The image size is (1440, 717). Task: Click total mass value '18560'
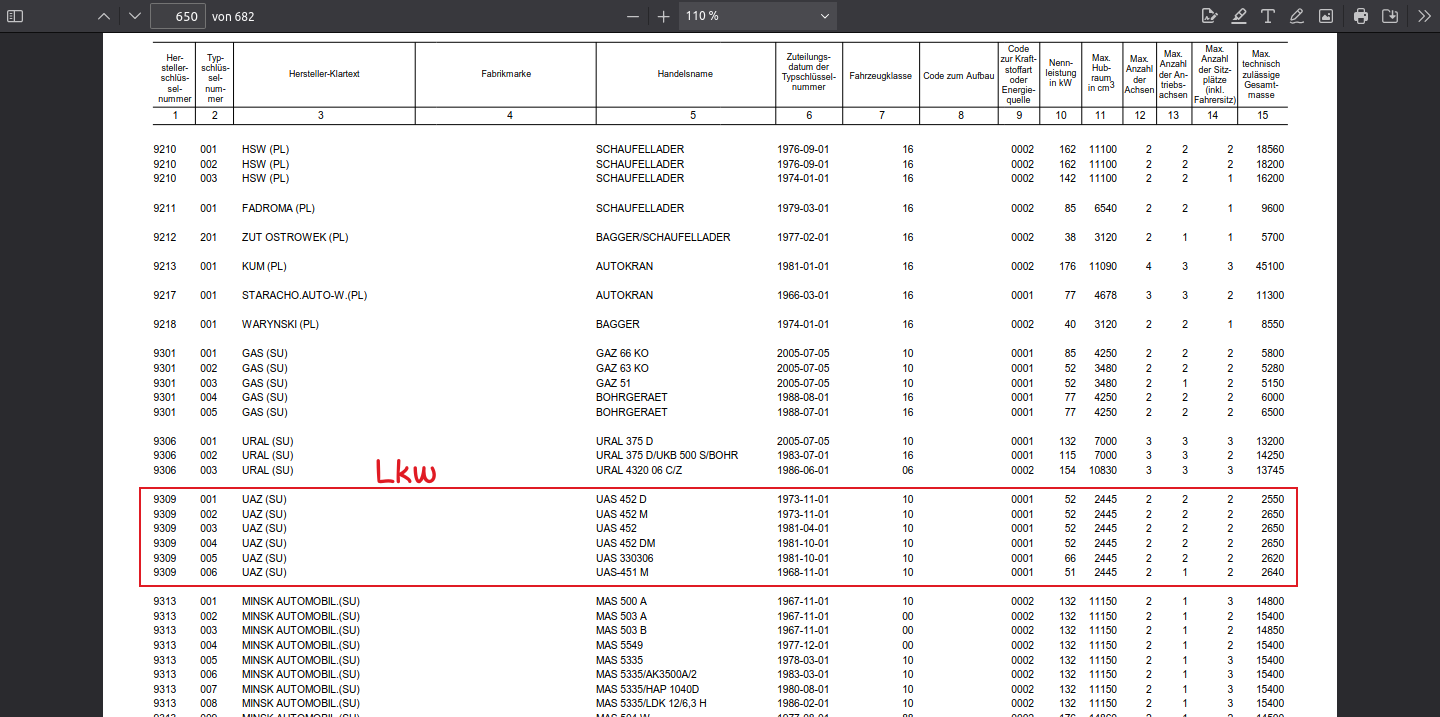[1268, 149]
